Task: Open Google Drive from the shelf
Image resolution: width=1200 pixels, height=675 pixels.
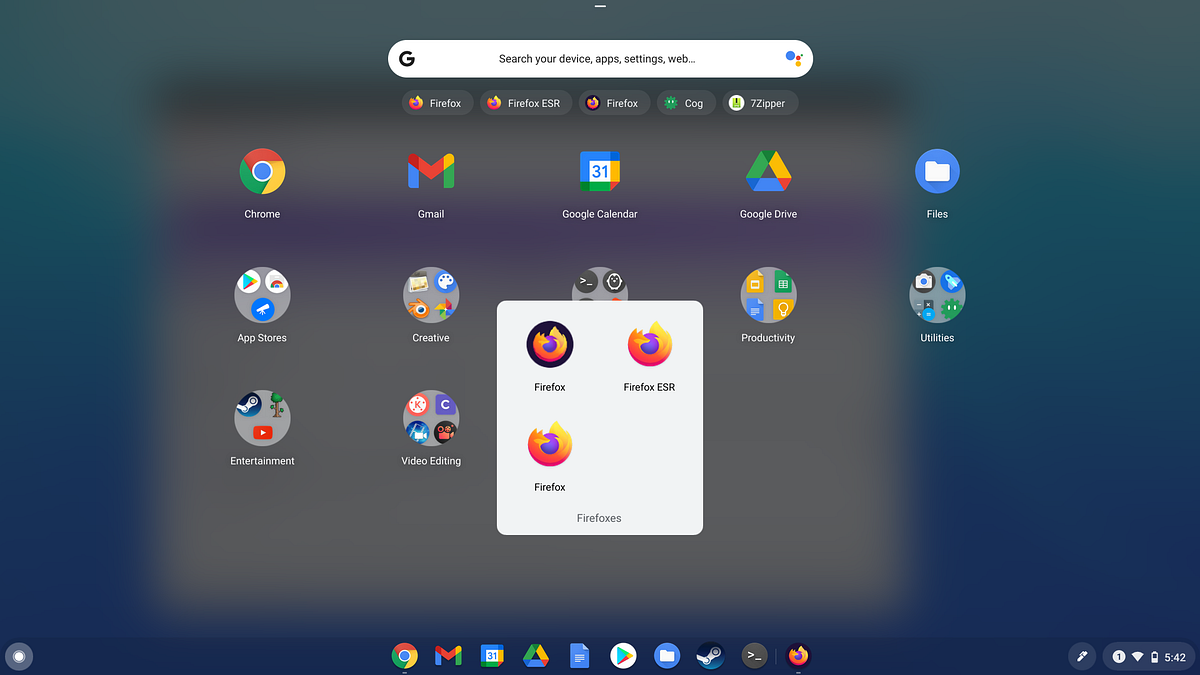Action: click(536, 656)
